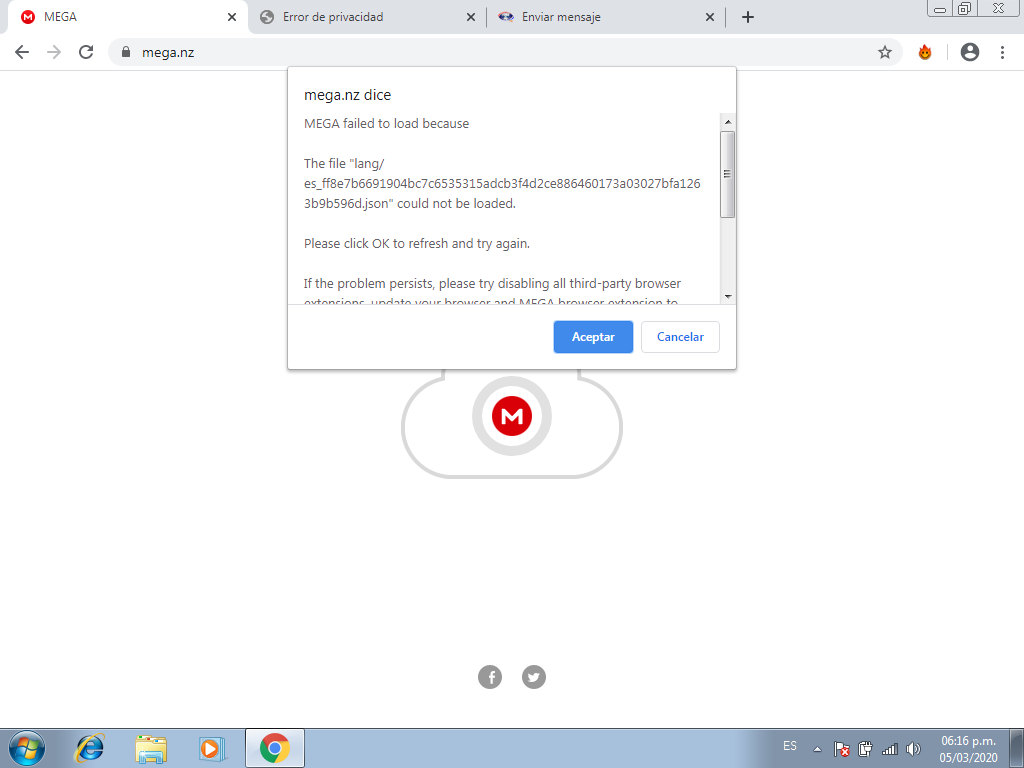The image size is (1024, 768).
Task: Click the Cancelar button in dialog
Action: pos(680,337)
